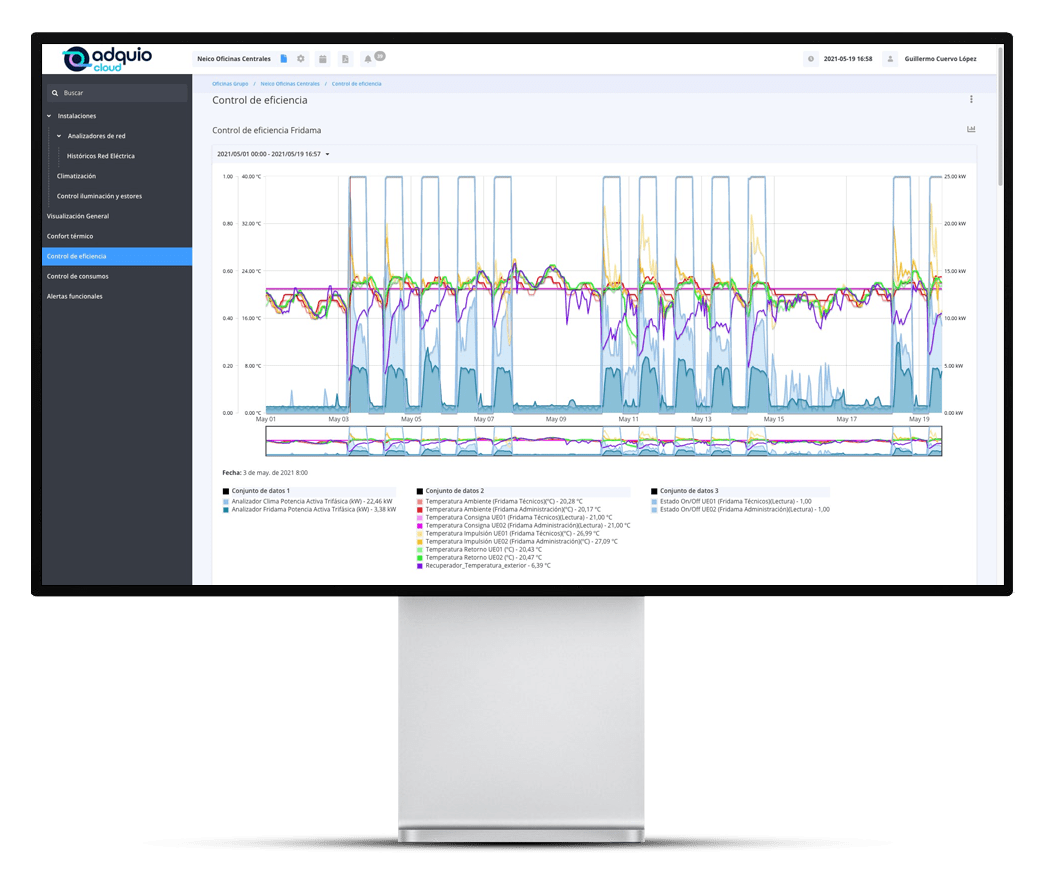The image size is (1045, 884).
Task: Collapse Analizadores de red node
Action: (59, 136)
